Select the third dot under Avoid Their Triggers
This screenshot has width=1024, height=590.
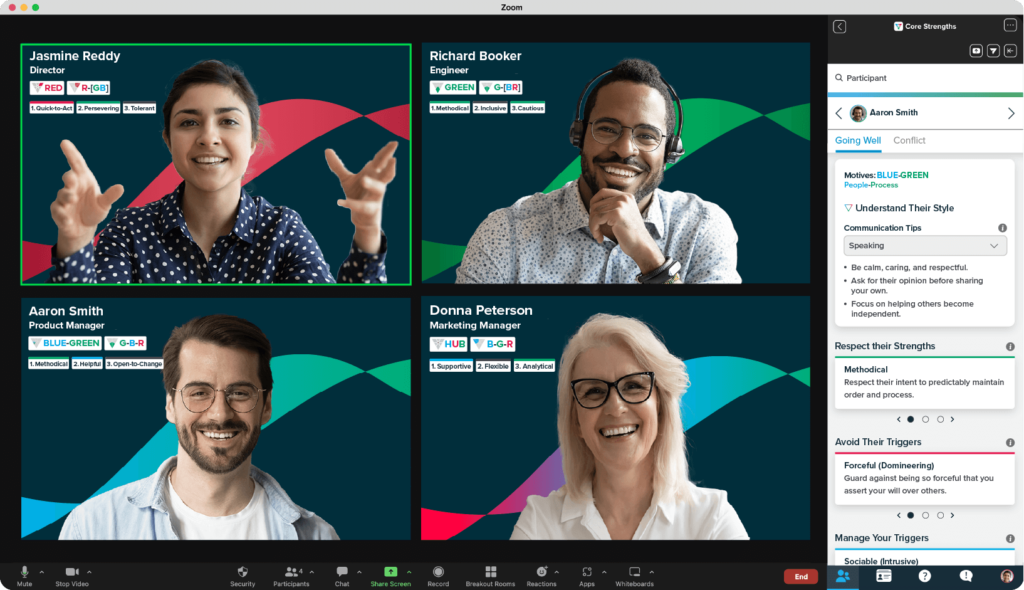(x=940, y=516)
